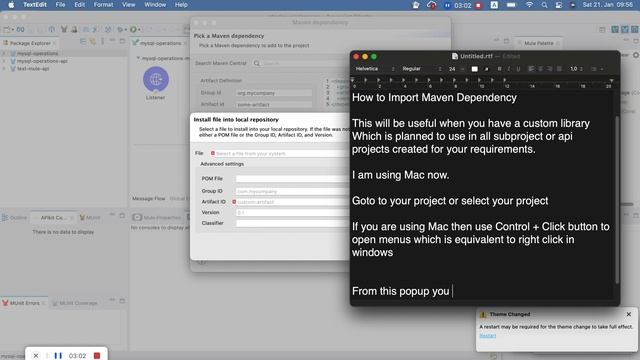This screenshot has width=640, height=360.
Task: Open Helvetica font family dropdown in TextEdit
Action: 375,69
